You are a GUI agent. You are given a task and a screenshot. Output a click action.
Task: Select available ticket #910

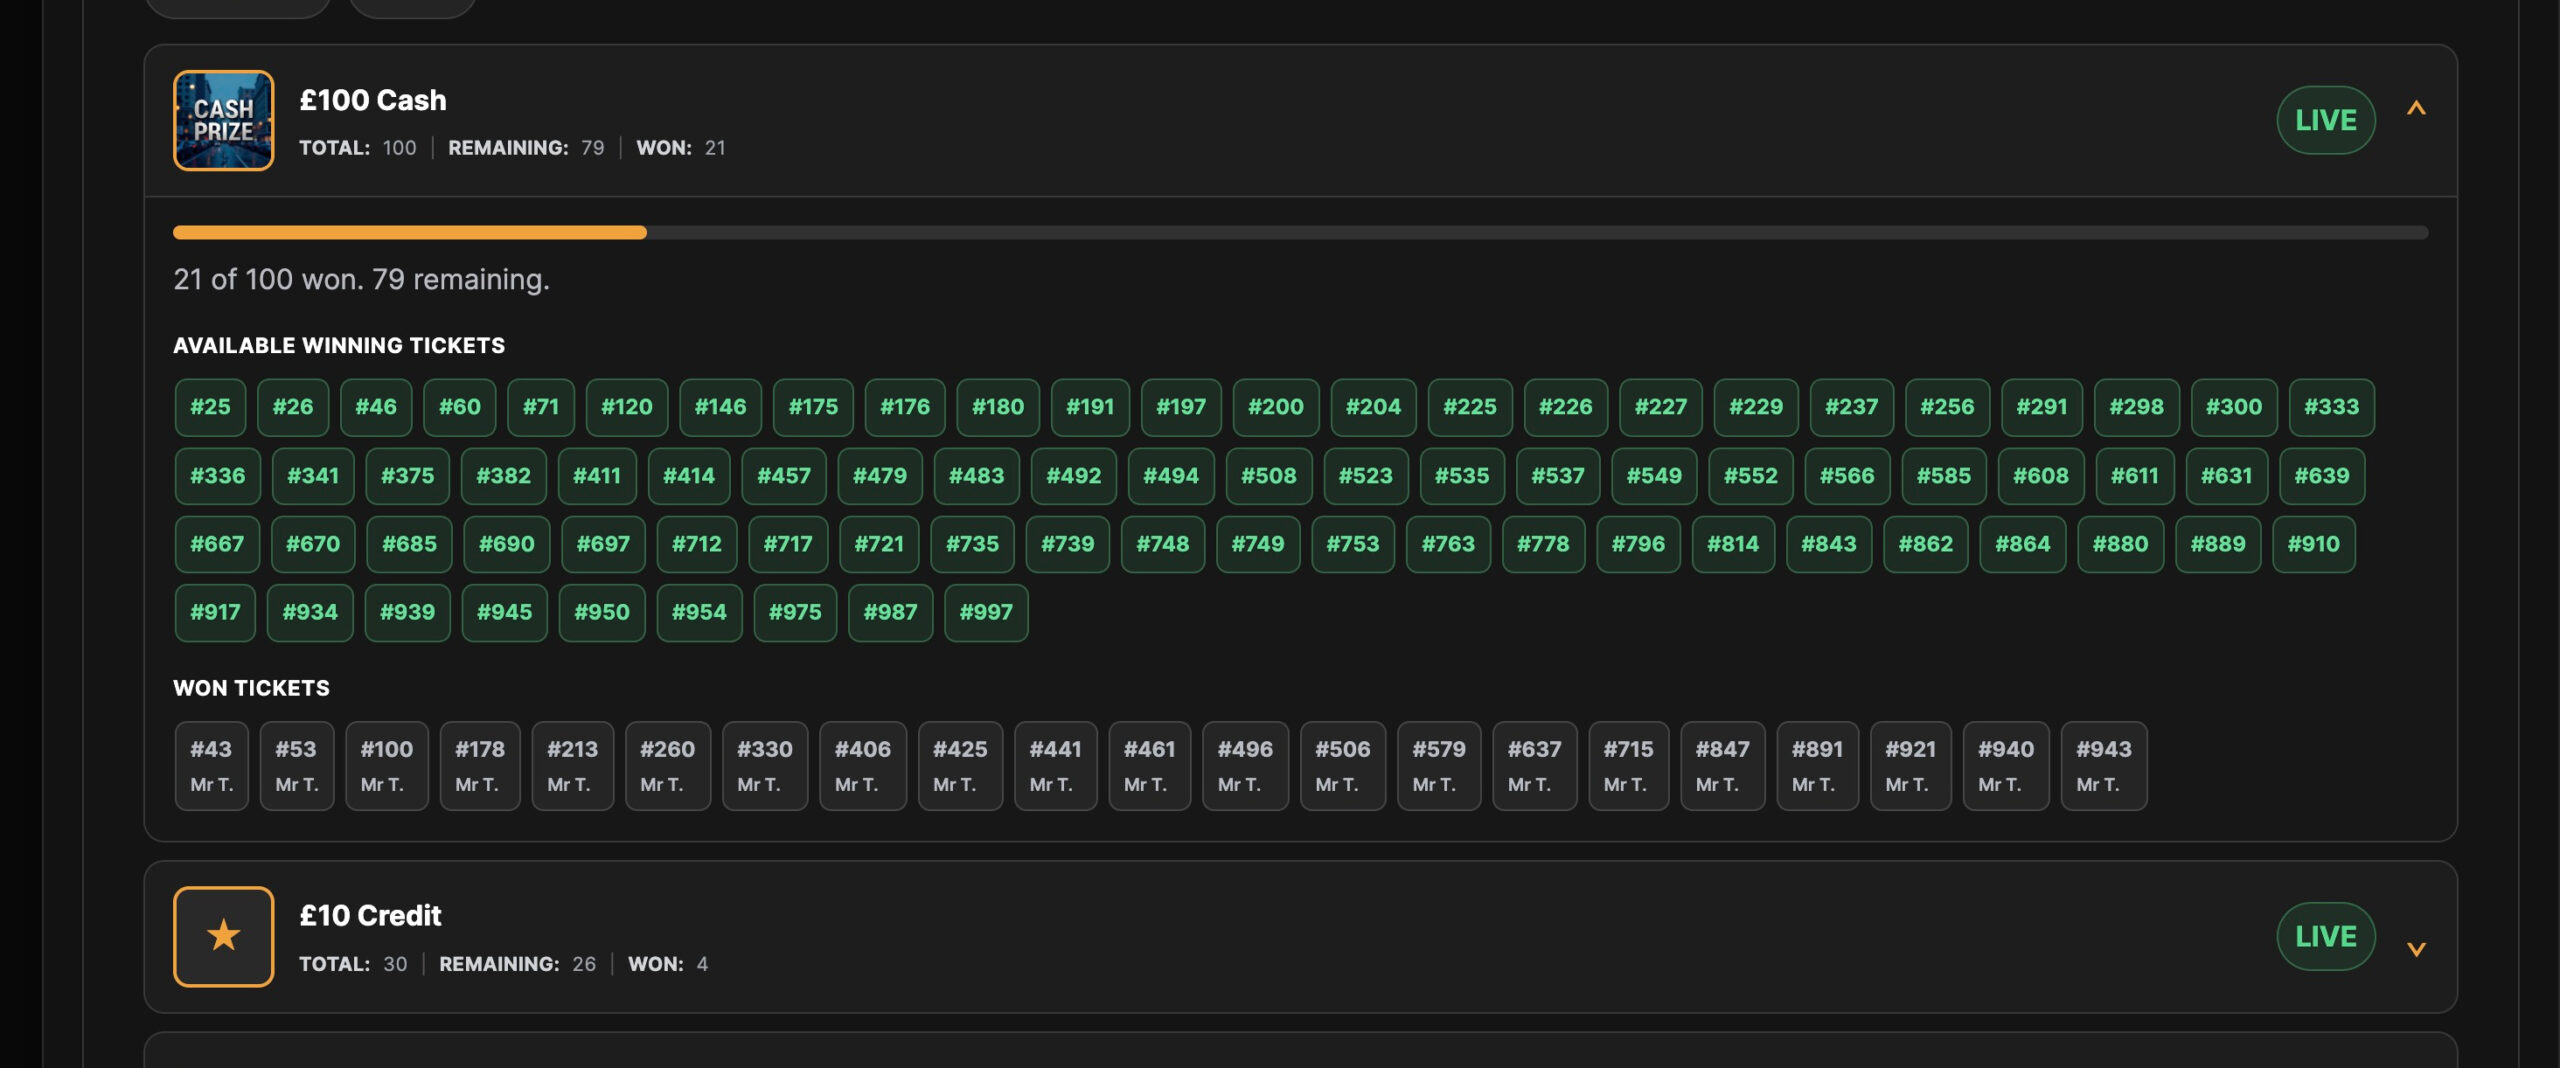2314,544
